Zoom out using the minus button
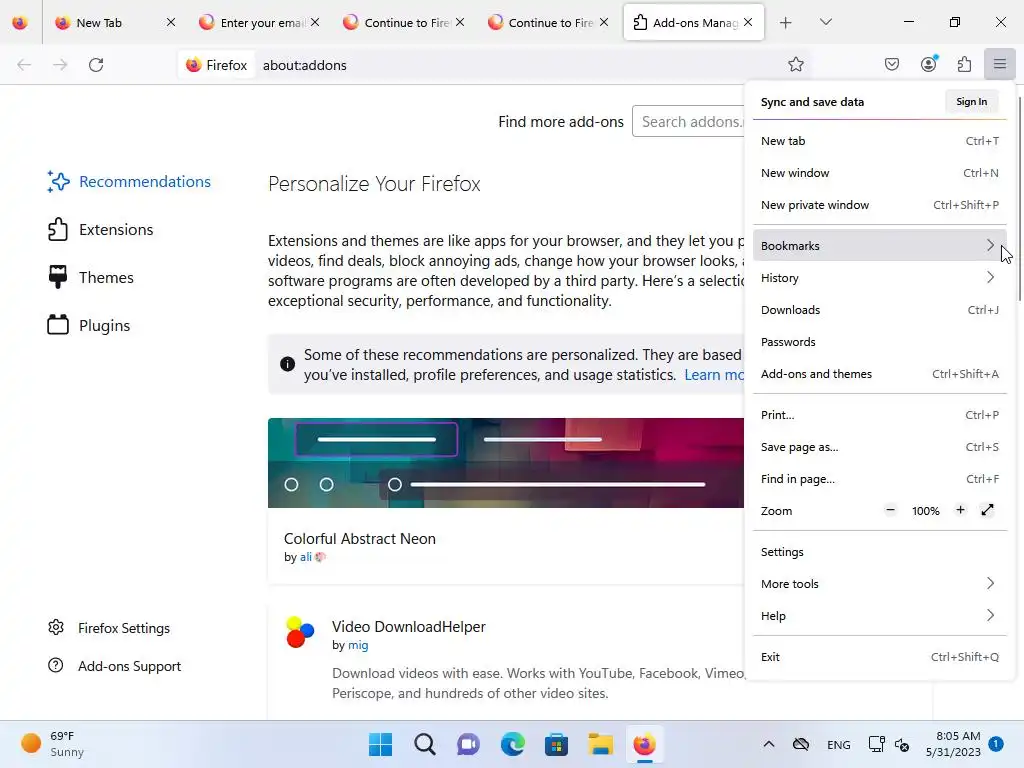1024x768 pixels. click(x=890, y=510)
